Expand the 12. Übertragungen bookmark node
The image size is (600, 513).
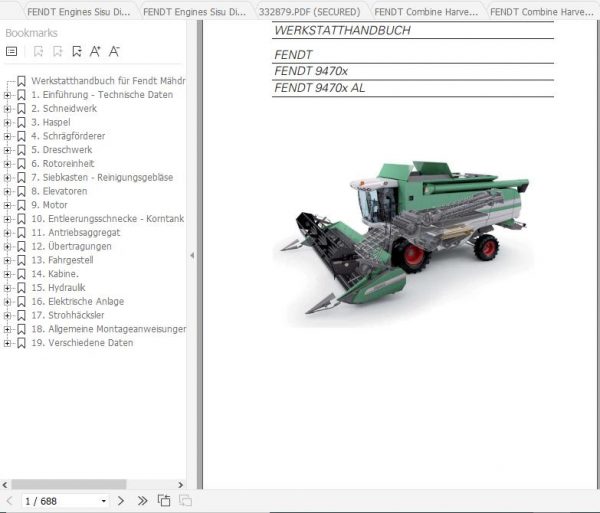7,247
